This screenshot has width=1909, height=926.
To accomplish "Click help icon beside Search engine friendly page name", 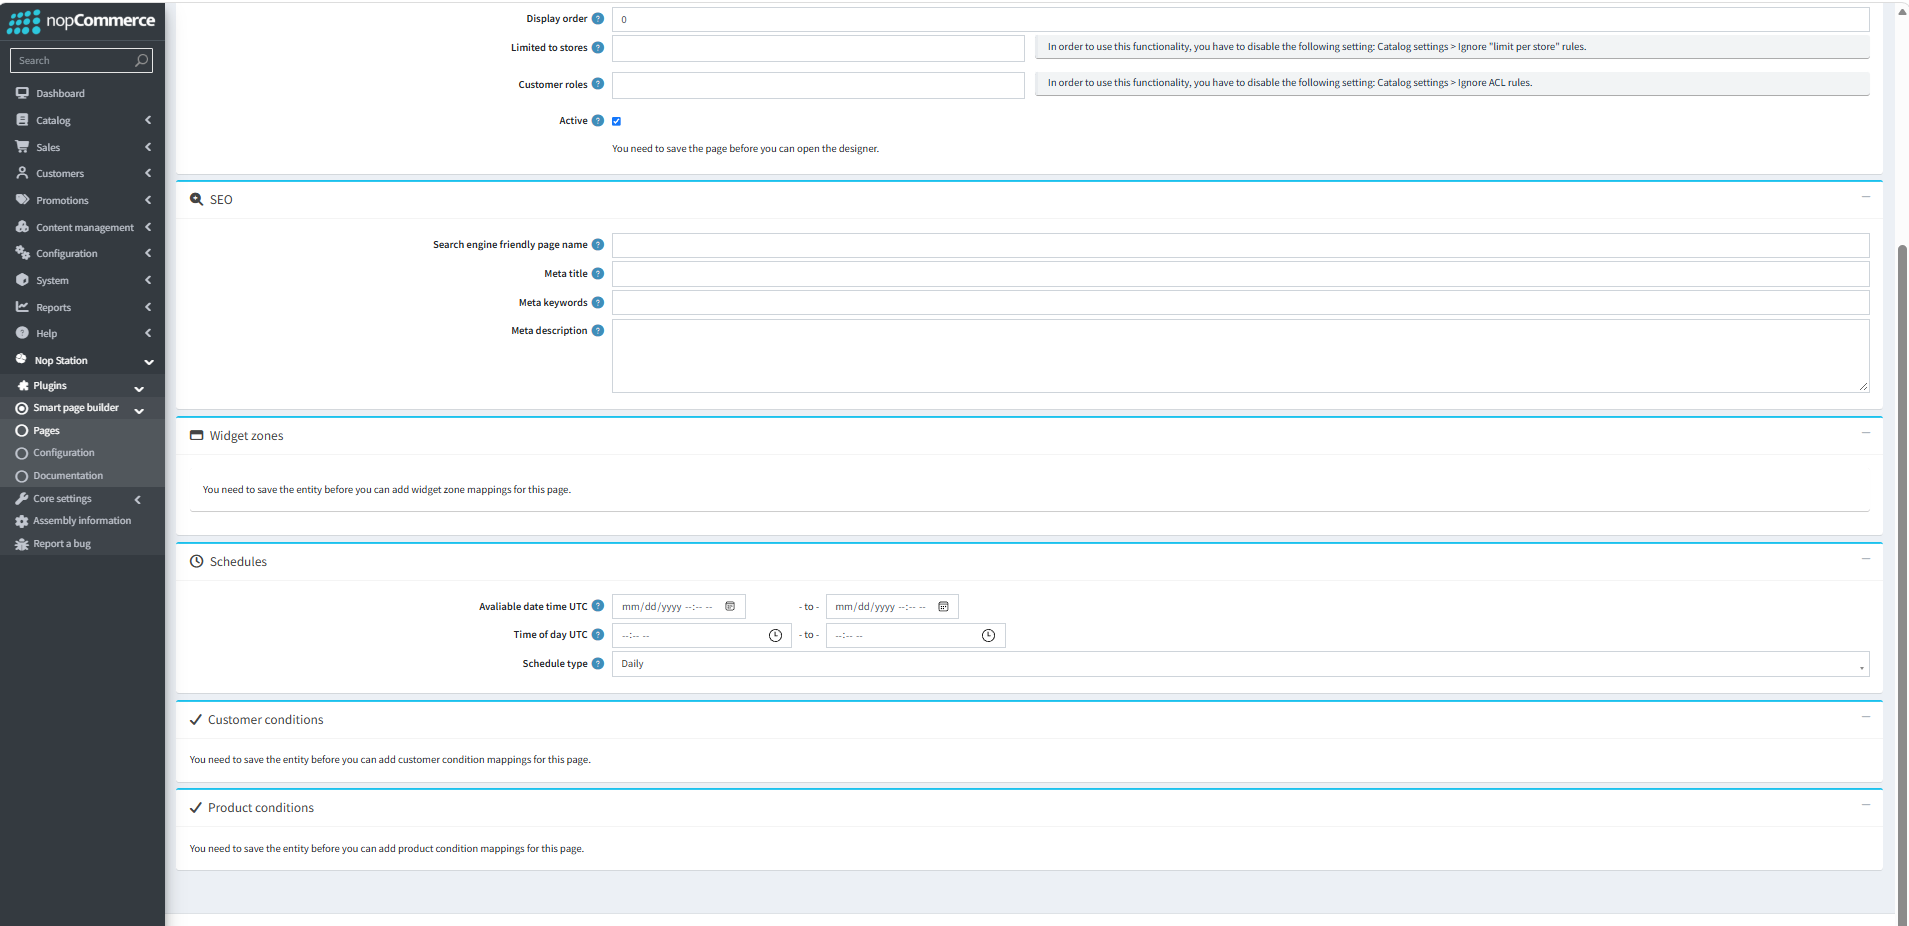I will click(x=598, y=245).
